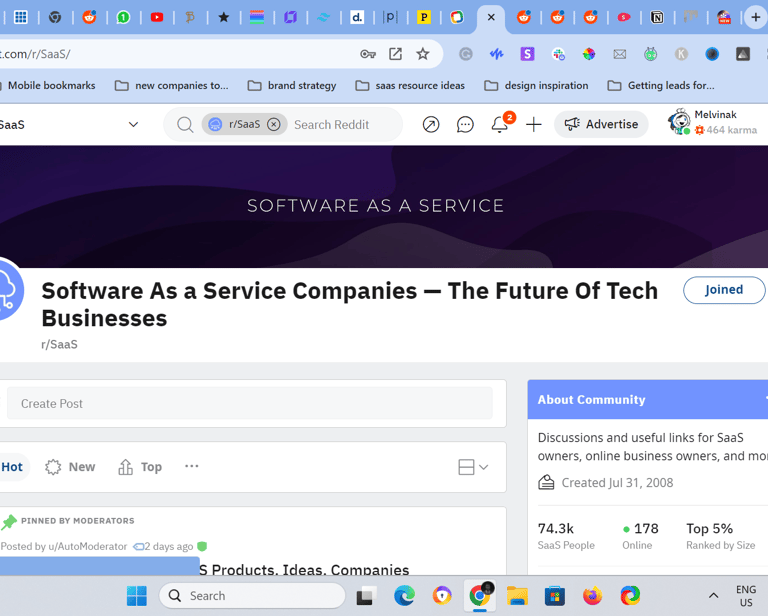Click the plus icon to create a post
This screenshot has height=616, width=768.
point(534,124)
